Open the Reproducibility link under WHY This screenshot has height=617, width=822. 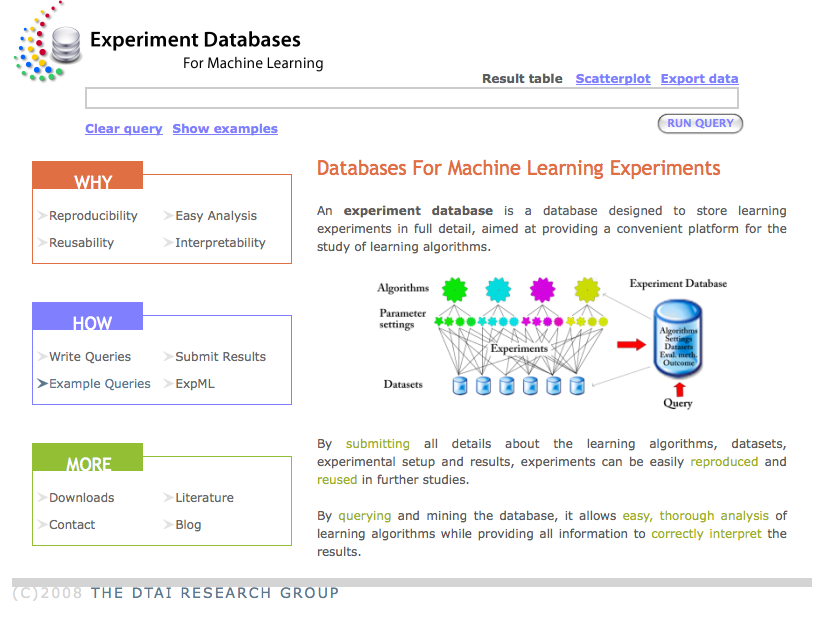pyautogui.click(x=93, y=216)
